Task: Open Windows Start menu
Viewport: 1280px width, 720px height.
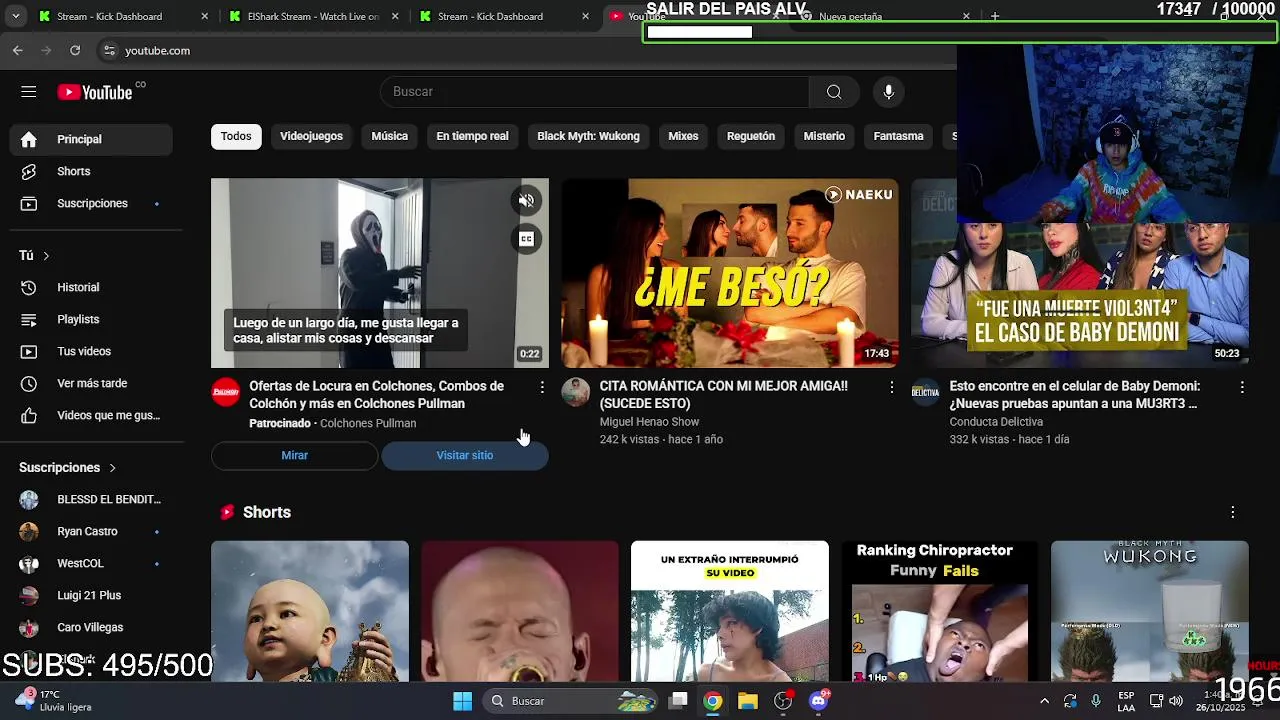Action: click(462, 701)
